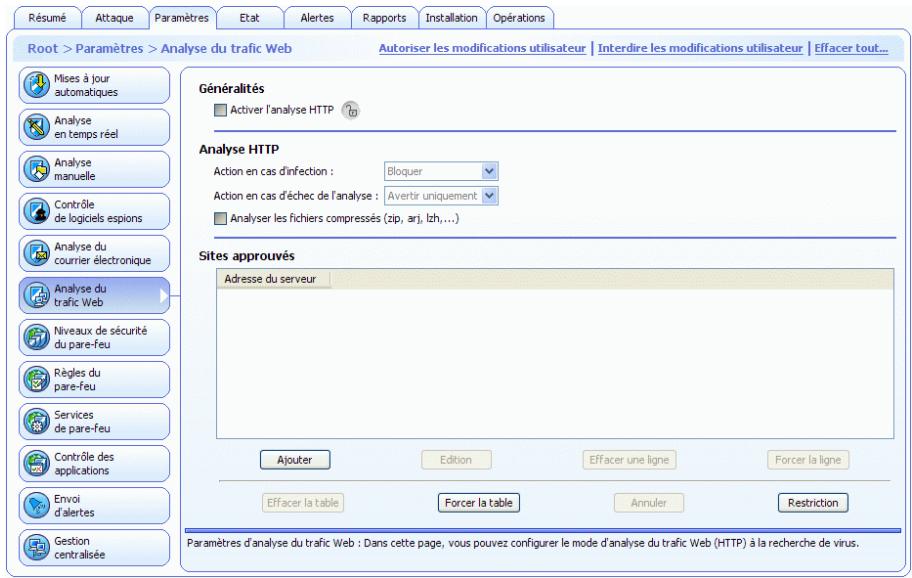Viewport: 912px width, 578px height.
Task: Click the Niveaux de sécurité du pare-feu icon
Action: pyautogui.click(x=37, y=337)
